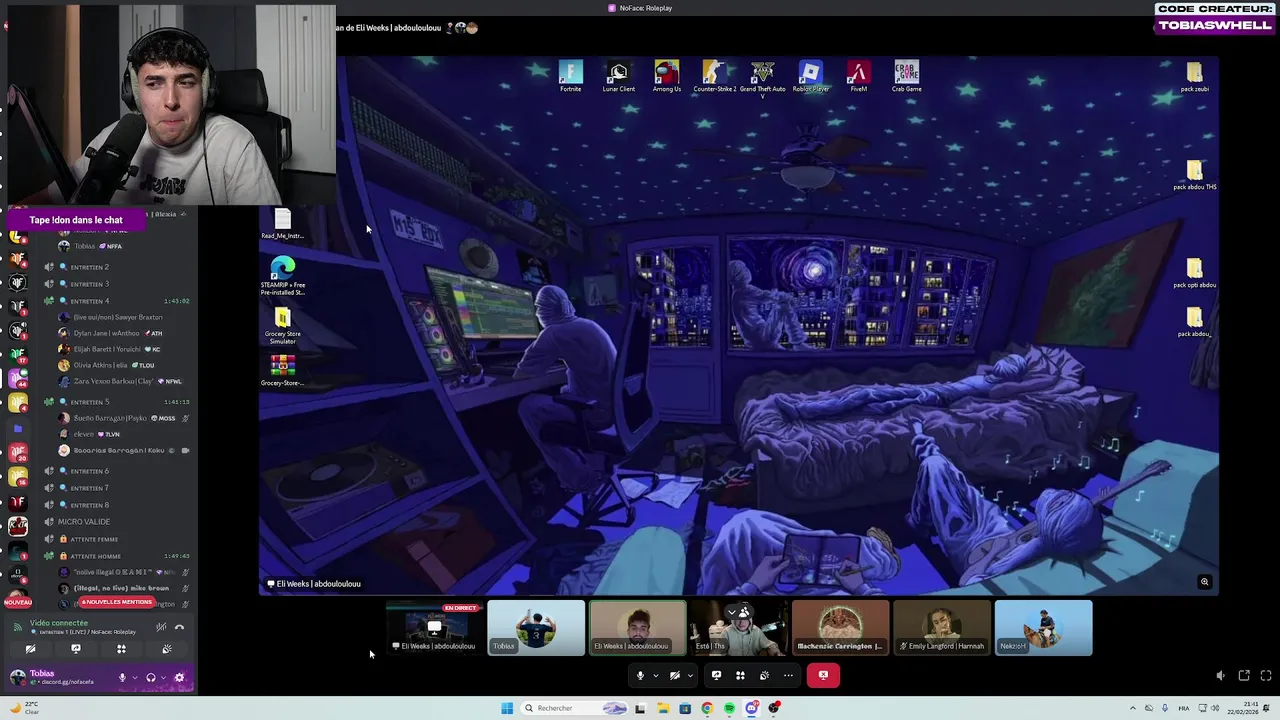This screenshot has height=720, width=1280.
Task: Select the Esté | Ths participant tile
Action: 739,628
